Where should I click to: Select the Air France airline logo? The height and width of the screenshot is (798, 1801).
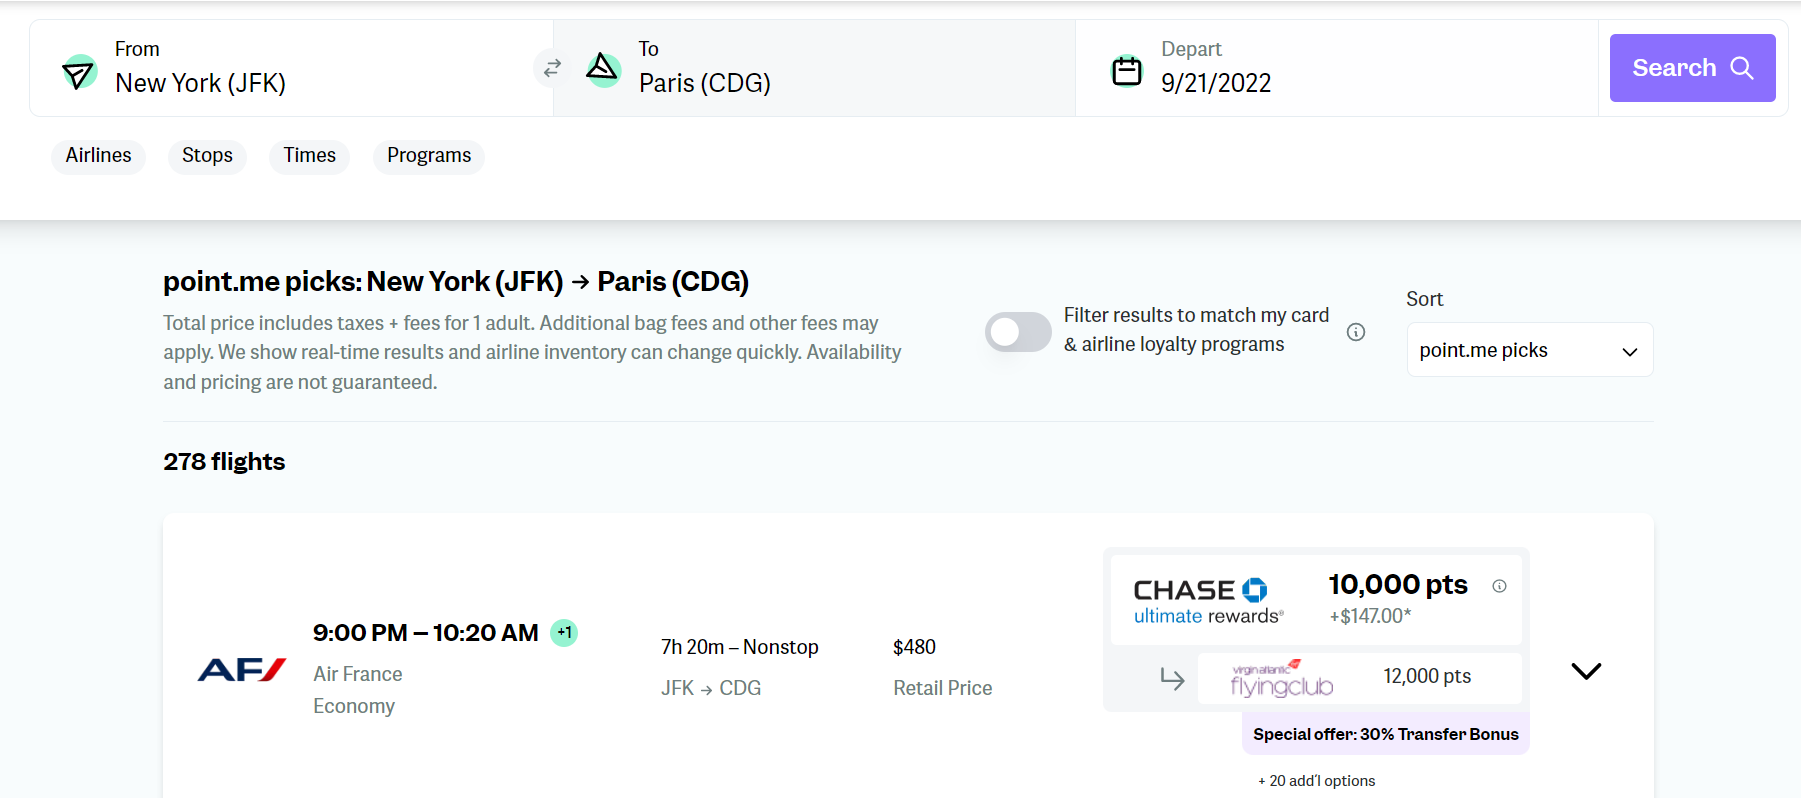240,668
